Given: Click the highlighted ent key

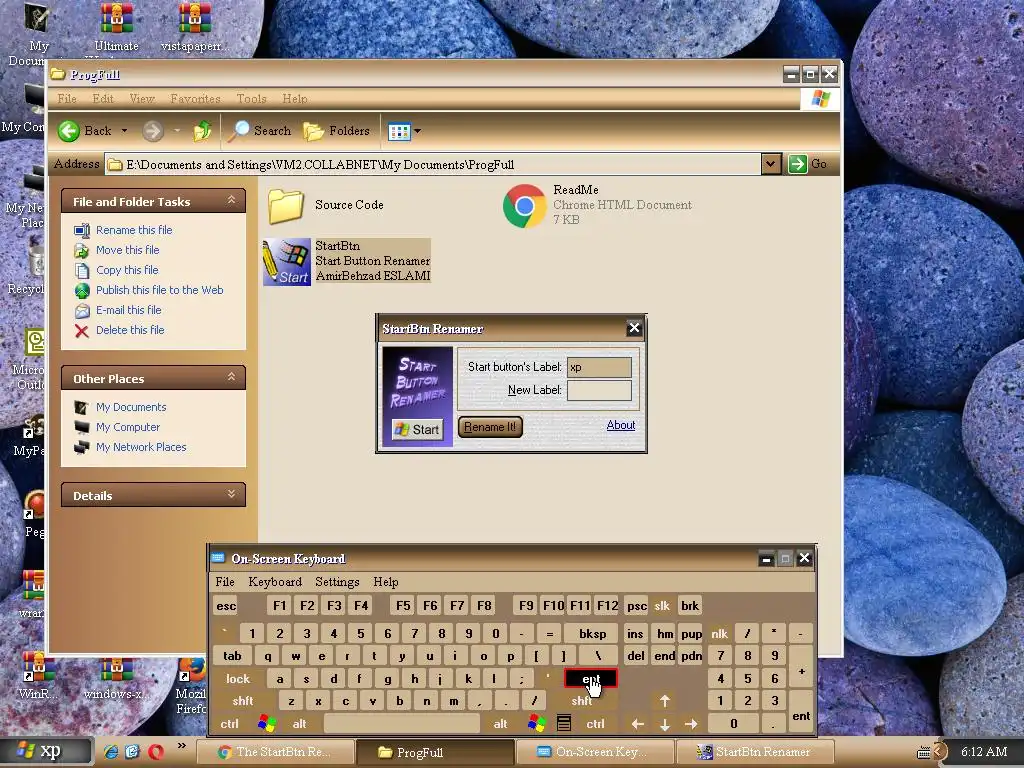Looking at the screenshot, I should pyautogui.click(x=590, y=679).
